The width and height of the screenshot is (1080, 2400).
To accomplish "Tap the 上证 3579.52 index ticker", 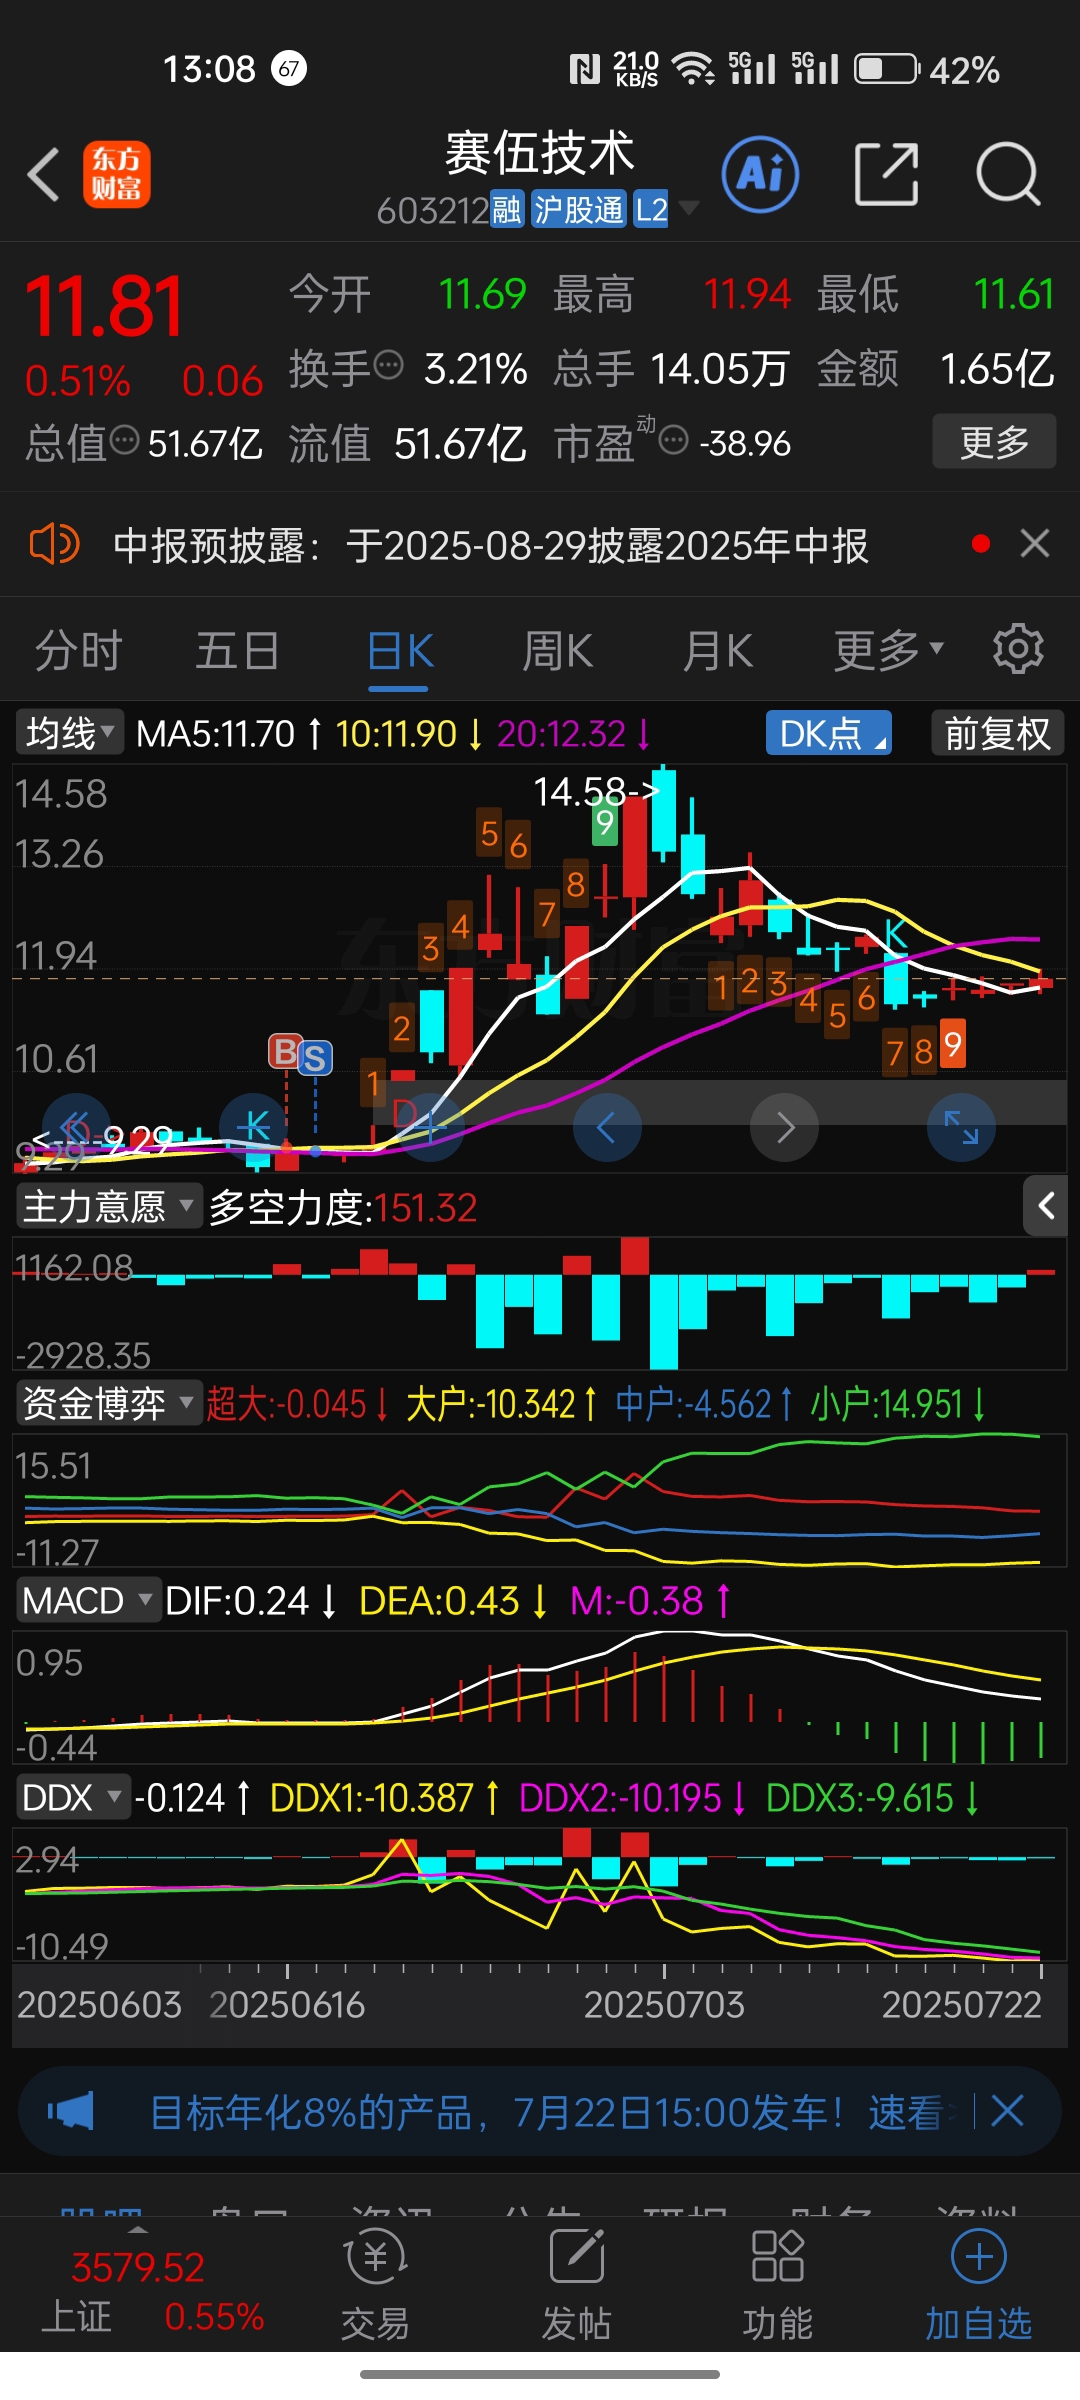I will 152,2291.
